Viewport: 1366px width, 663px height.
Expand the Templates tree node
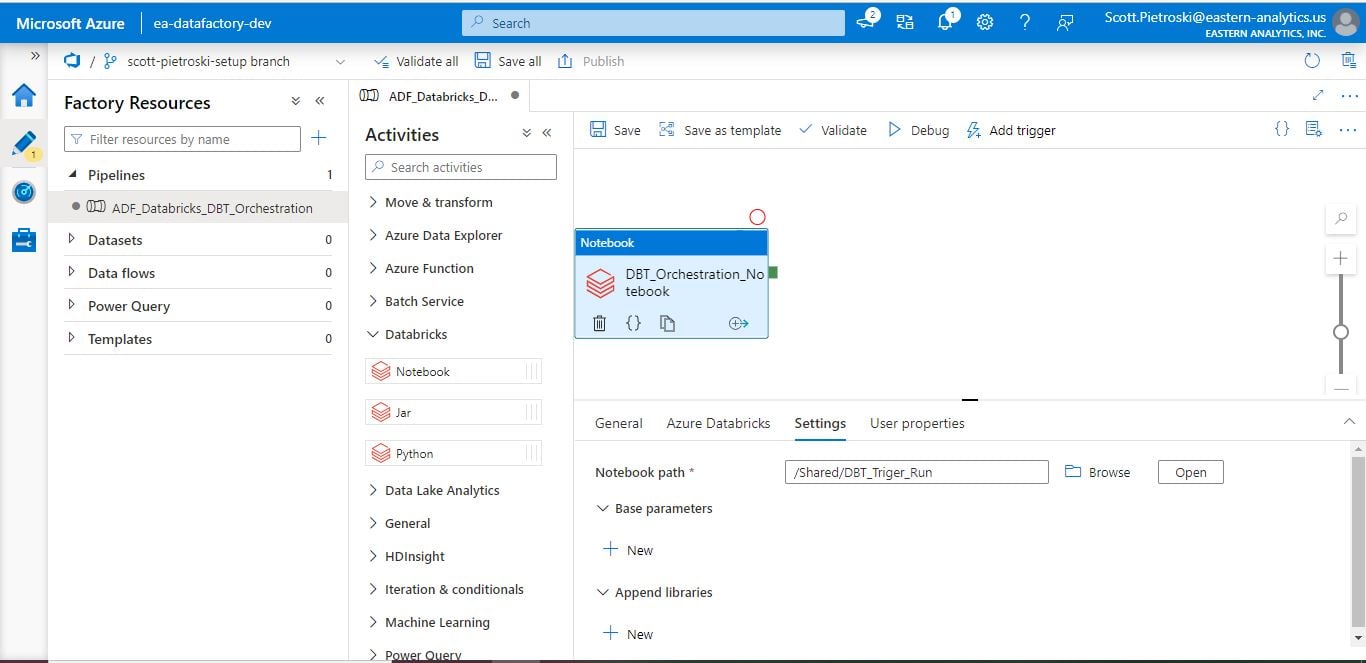click(71, 338)
